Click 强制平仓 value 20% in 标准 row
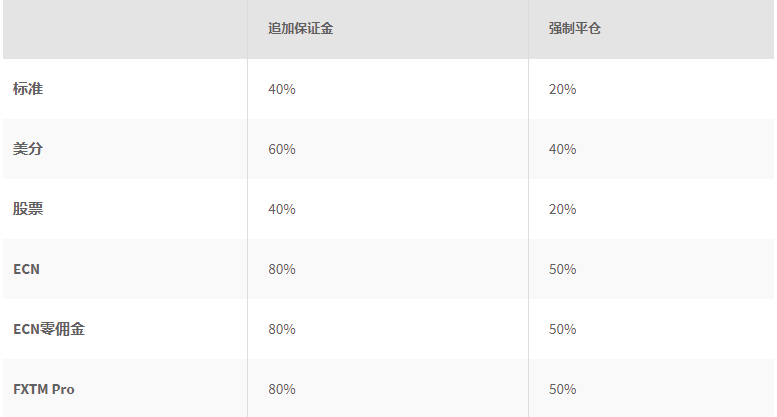Screen dimensions: 777x417 click(x=563, y=89)
